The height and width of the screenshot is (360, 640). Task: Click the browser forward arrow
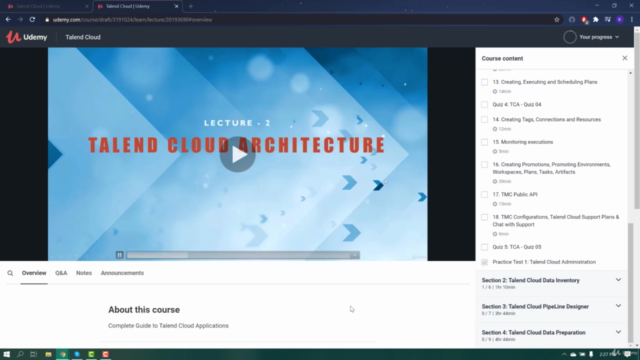(x=20, y=19)
